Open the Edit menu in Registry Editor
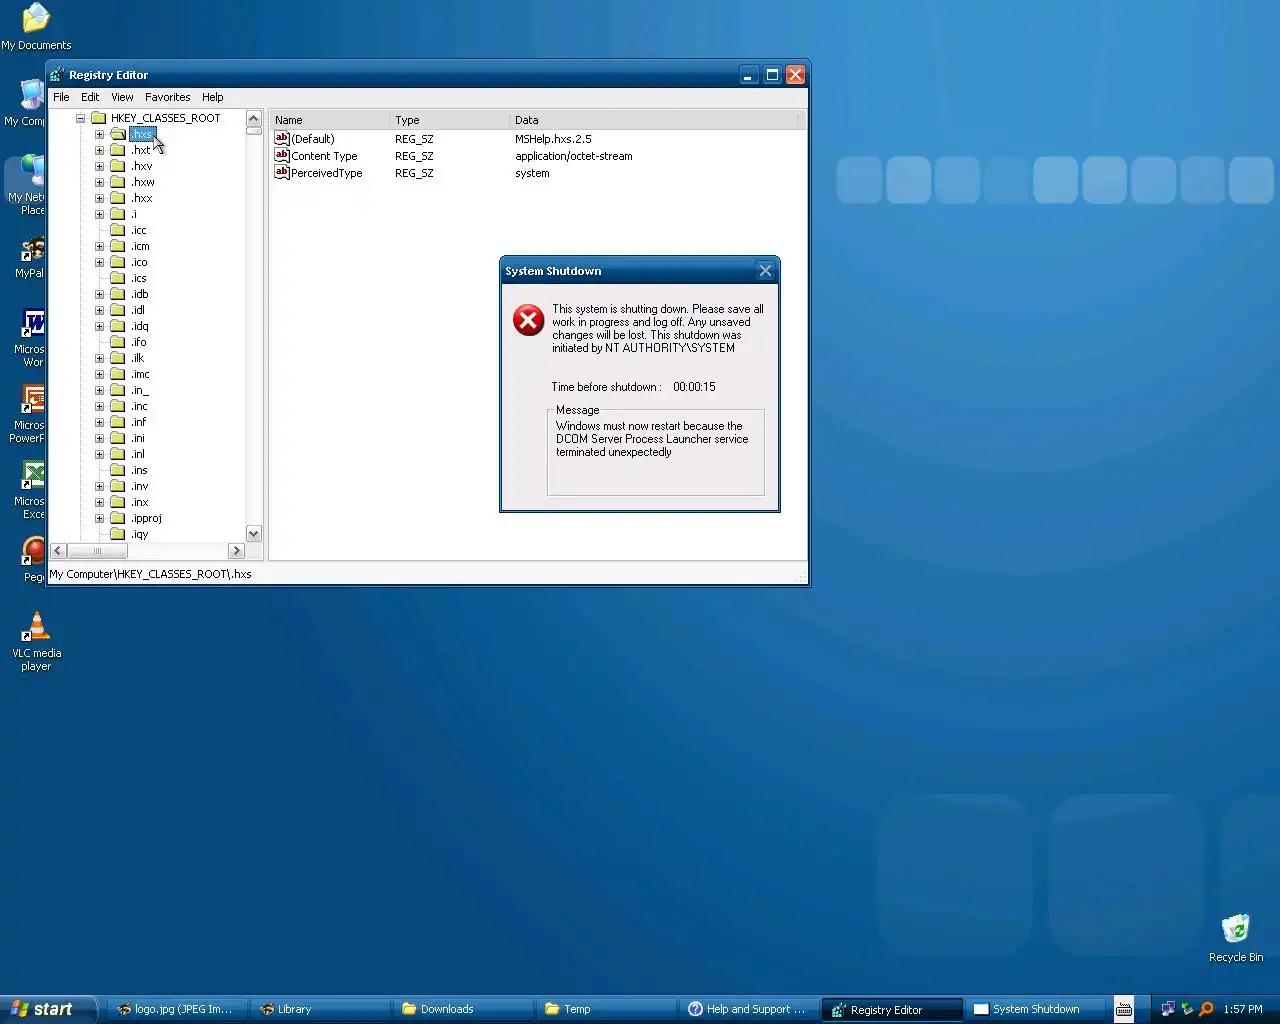This screenshot has height=1024, width=1280. click(x=90, y=97)
